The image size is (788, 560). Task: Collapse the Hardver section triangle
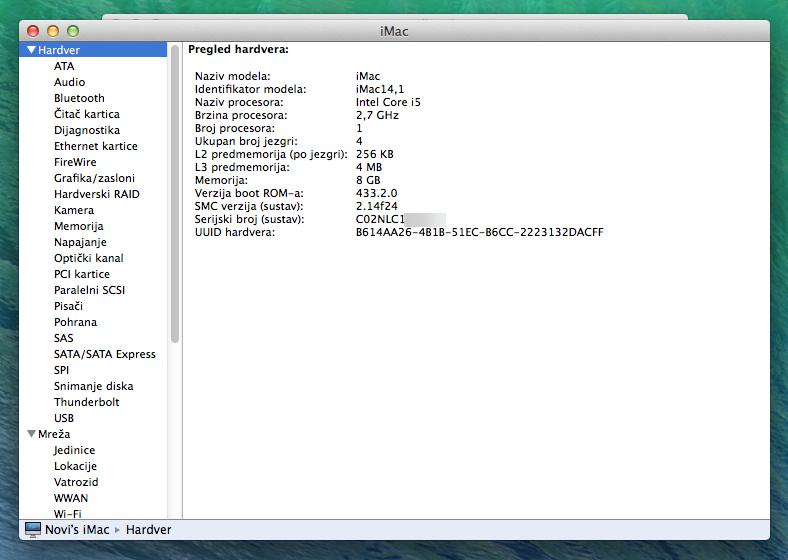click(x=31, y=50)
